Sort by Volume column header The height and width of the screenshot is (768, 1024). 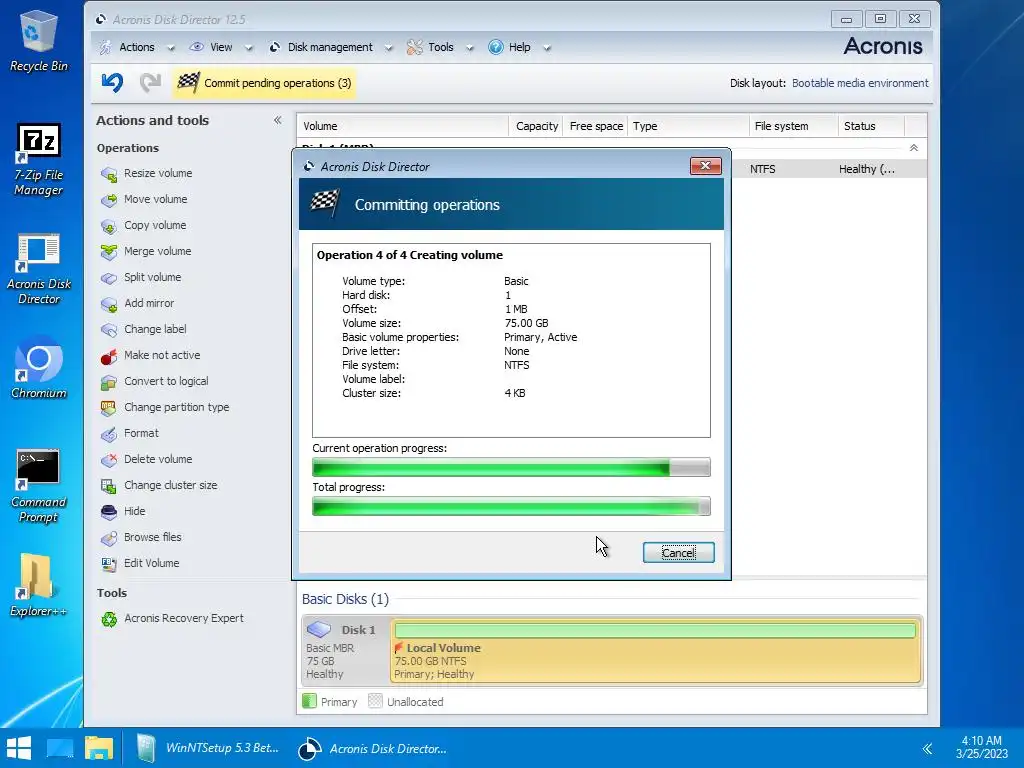402,126
